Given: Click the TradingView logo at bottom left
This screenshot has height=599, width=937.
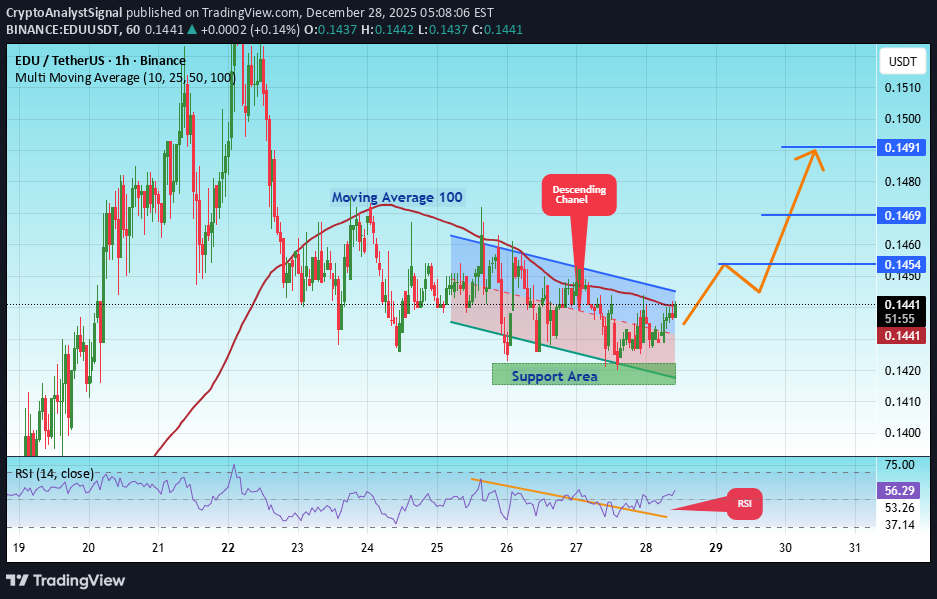Looking at the screenshot, I should coord(67,580).
